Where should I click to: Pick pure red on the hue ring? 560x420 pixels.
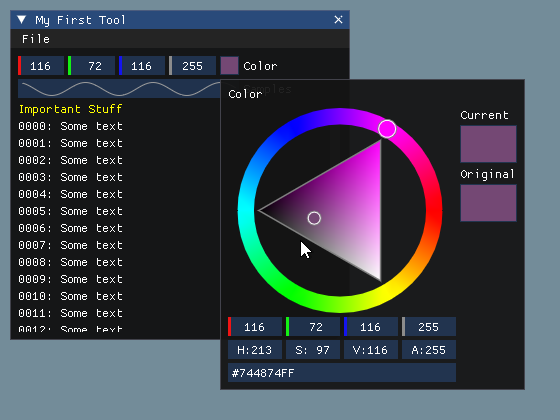click(434, 211)
